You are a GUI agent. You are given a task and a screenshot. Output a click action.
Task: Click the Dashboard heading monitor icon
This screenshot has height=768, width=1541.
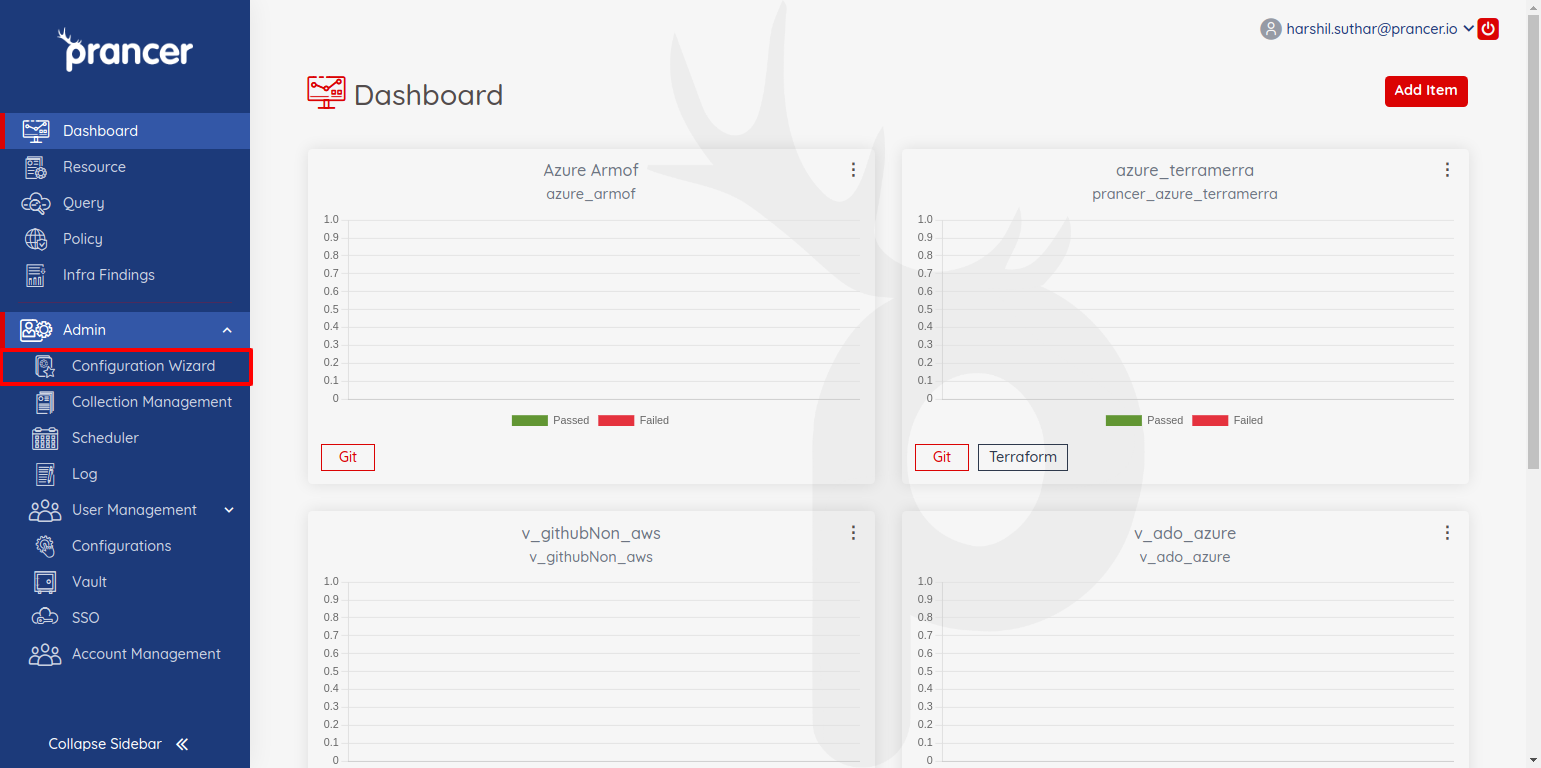326,92
